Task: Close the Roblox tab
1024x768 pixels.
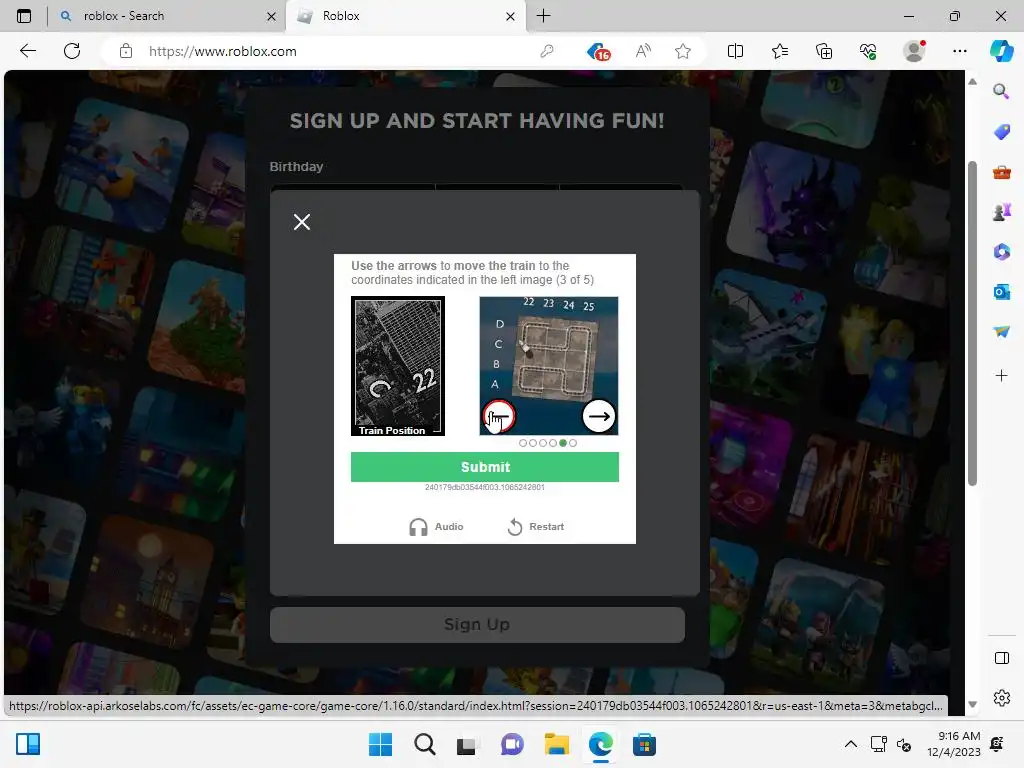Action: tap(510, 16)
